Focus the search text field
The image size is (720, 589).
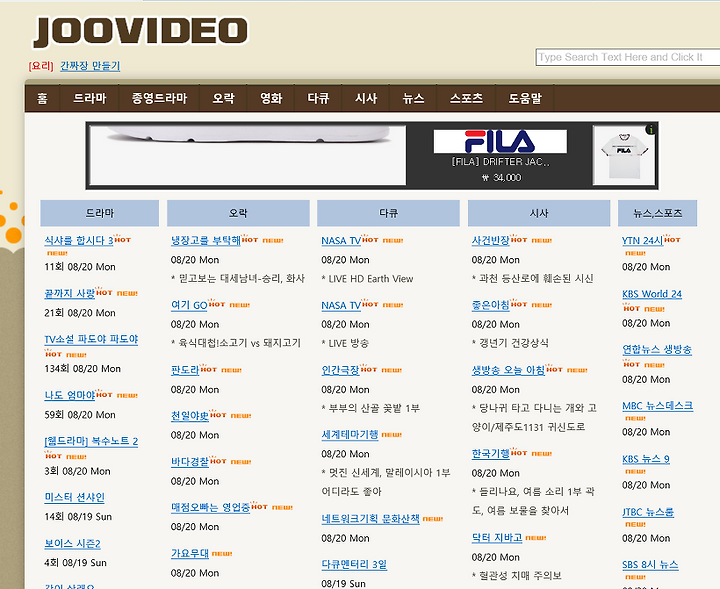[x=627, y=57]
